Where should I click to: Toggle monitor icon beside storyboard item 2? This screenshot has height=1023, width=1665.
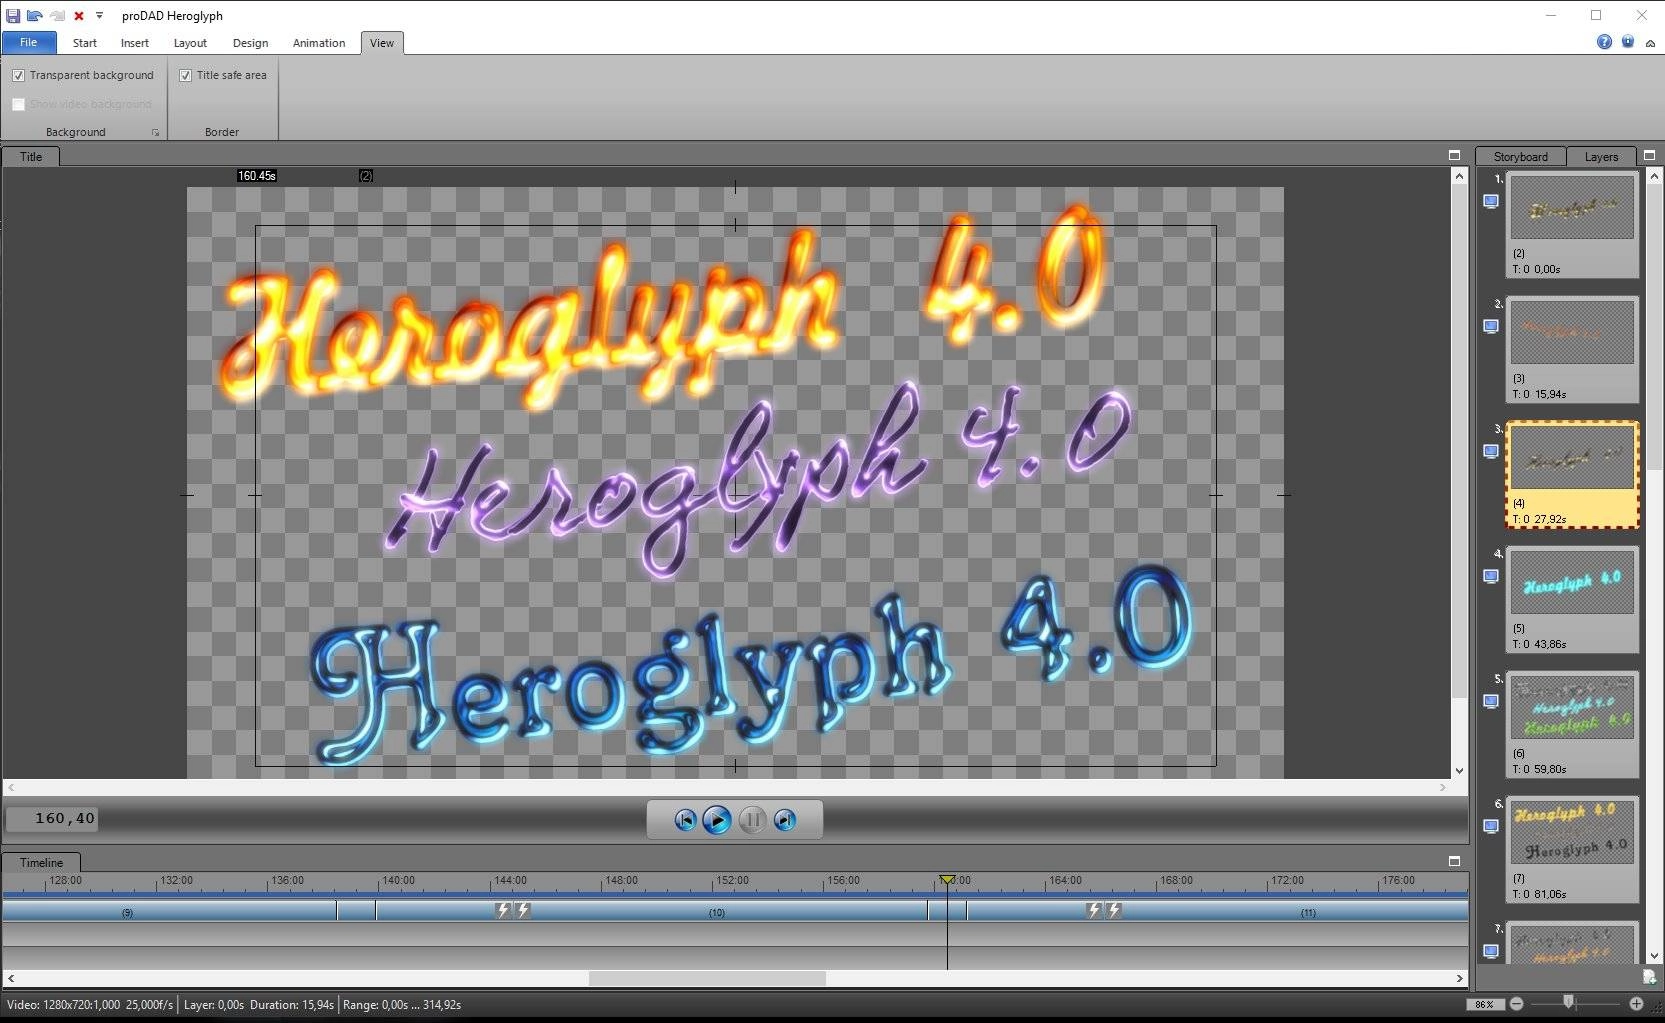[x=1491, y=327]
